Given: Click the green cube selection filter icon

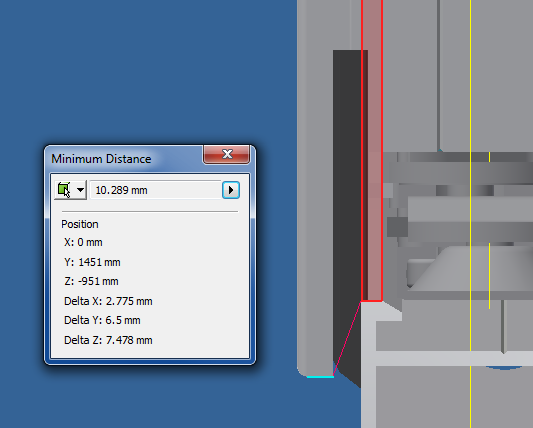Looking at the screenshot, I should (x=64, y=190).
